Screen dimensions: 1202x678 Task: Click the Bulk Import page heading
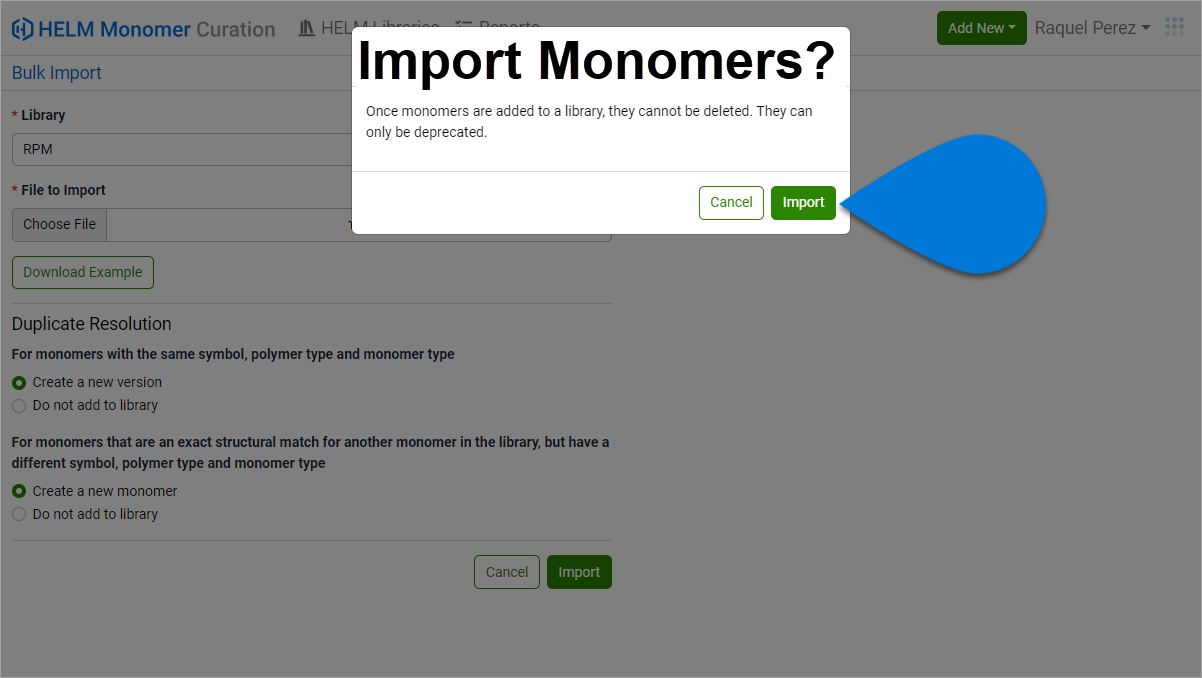pos(57,73)
